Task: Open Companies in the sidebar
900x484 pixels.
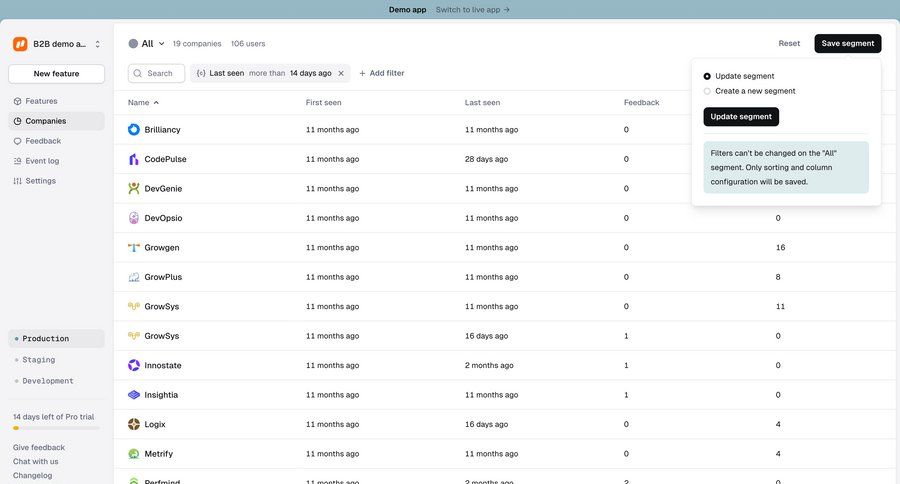Action: [x=56, y=121]
